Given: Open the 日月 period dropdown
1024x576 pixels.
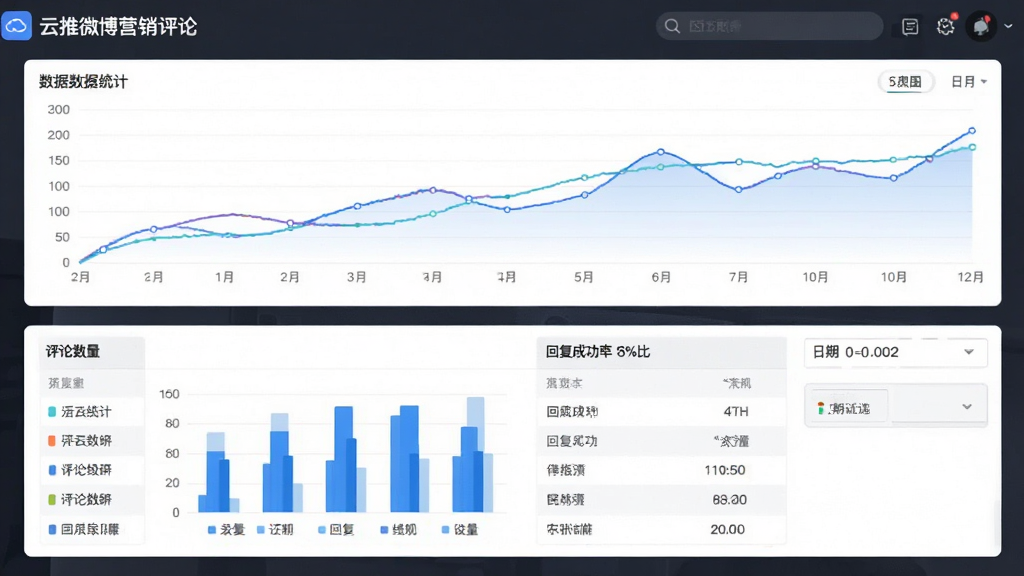Looking at the screenshot, I should (x=968, y=82).
